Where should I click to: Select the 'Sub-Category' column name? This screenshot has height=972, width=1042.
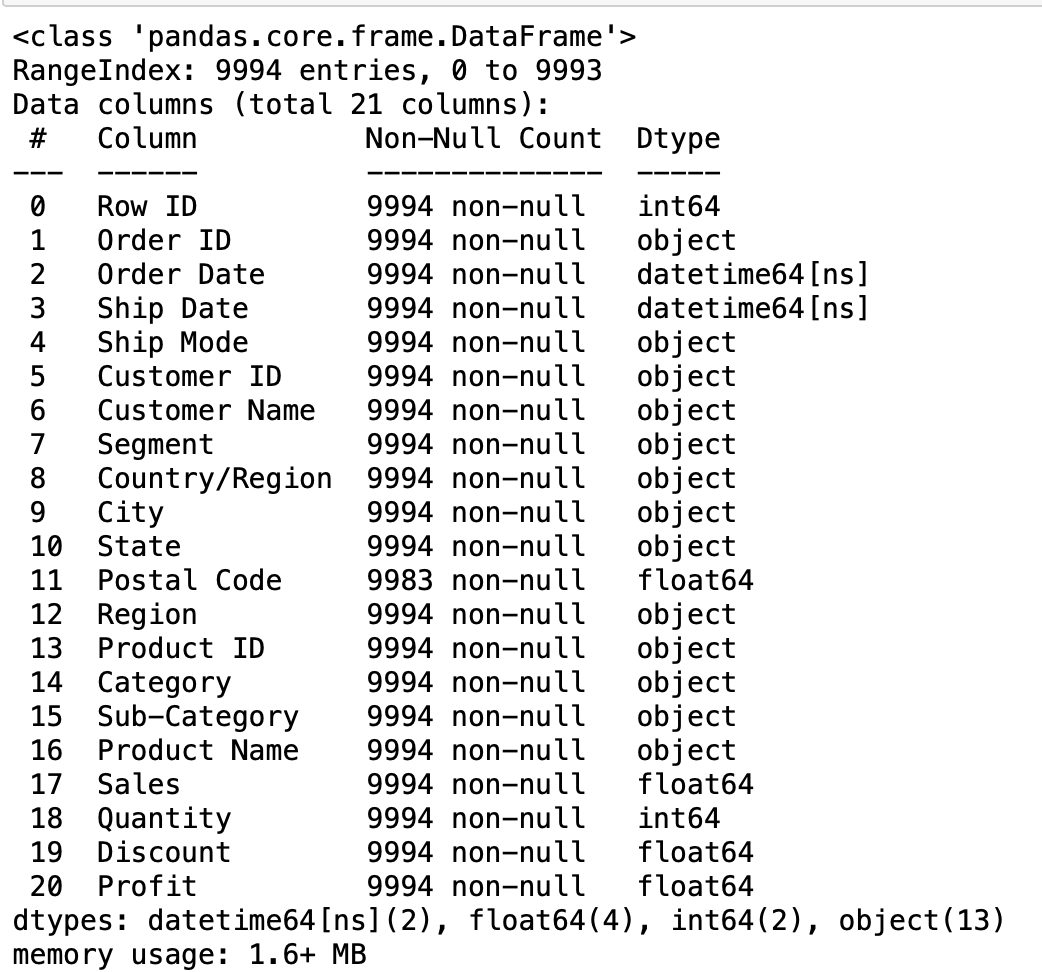[198, 716]
